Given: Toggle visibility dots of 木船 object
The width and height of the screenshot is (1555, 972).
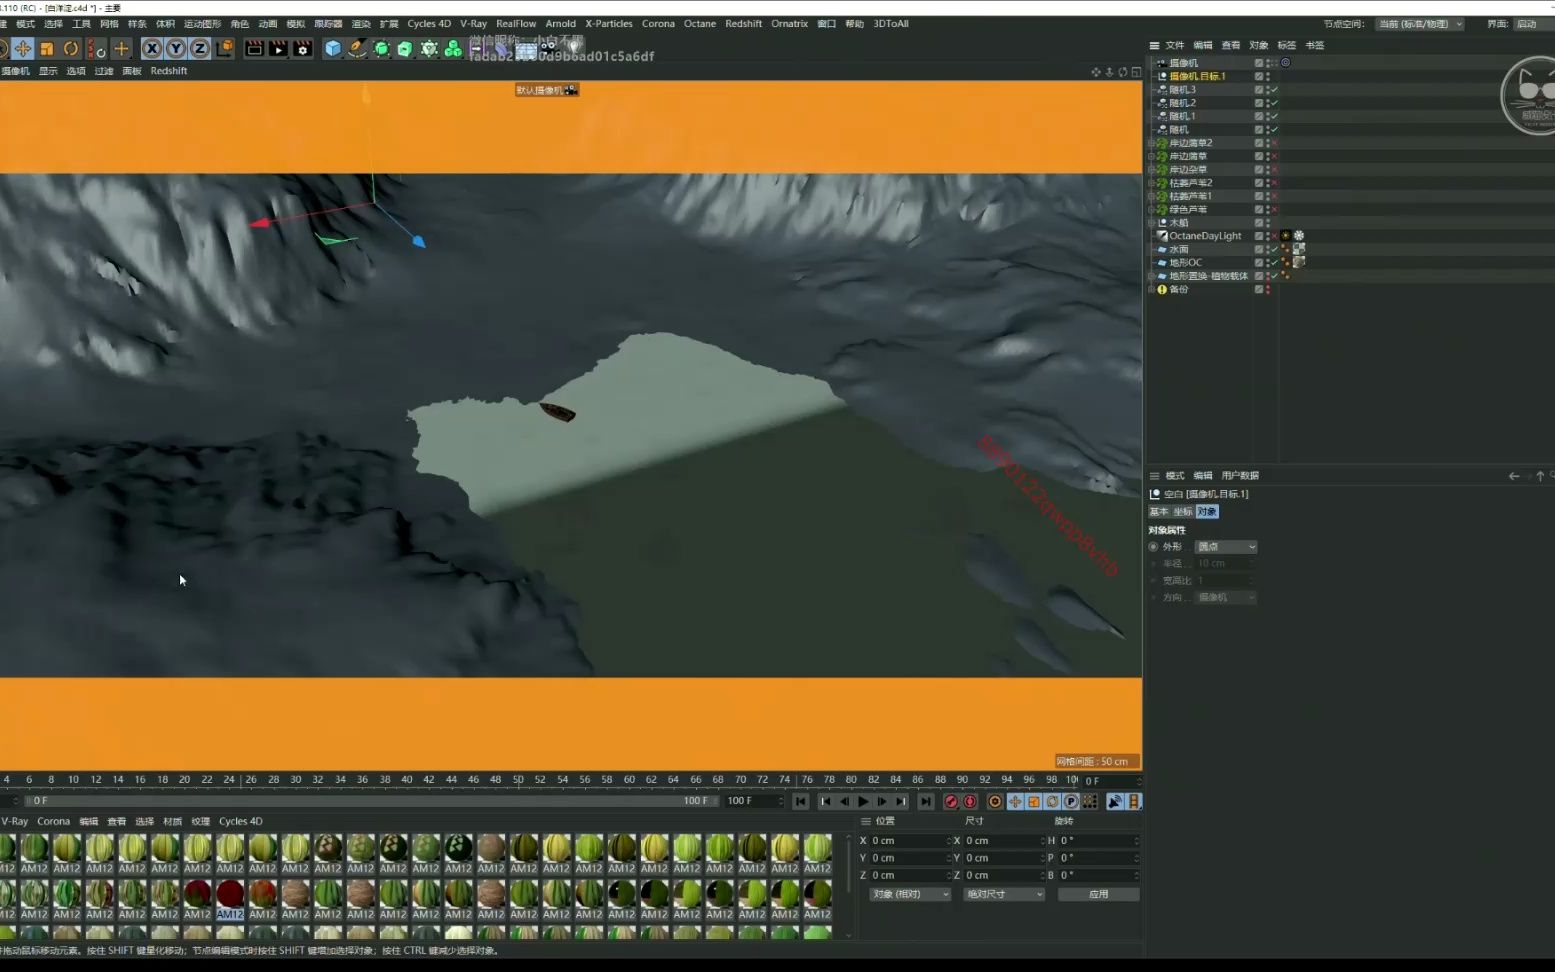Looking at the screenshot, I should point(1268,223).
